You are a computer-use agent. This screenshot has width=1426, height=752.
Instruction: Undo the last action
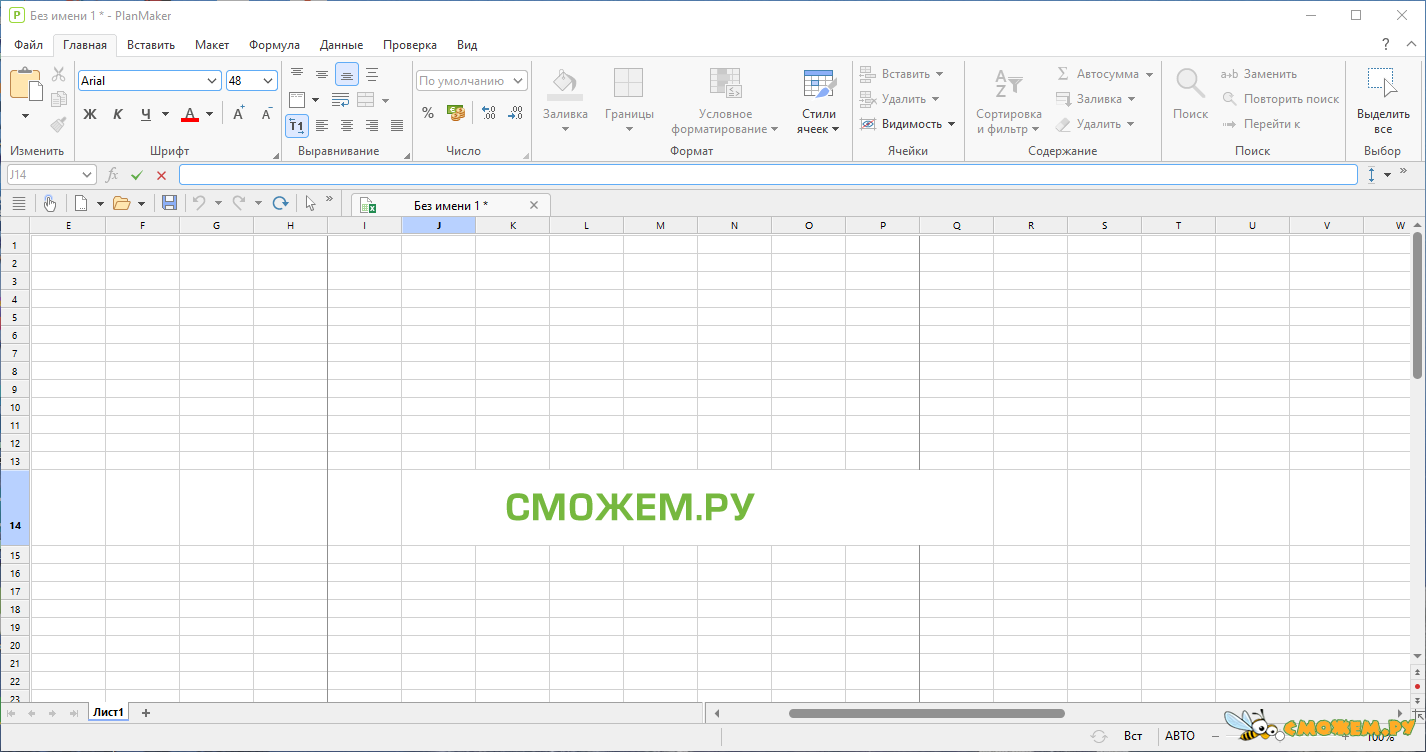coord(198,203)
